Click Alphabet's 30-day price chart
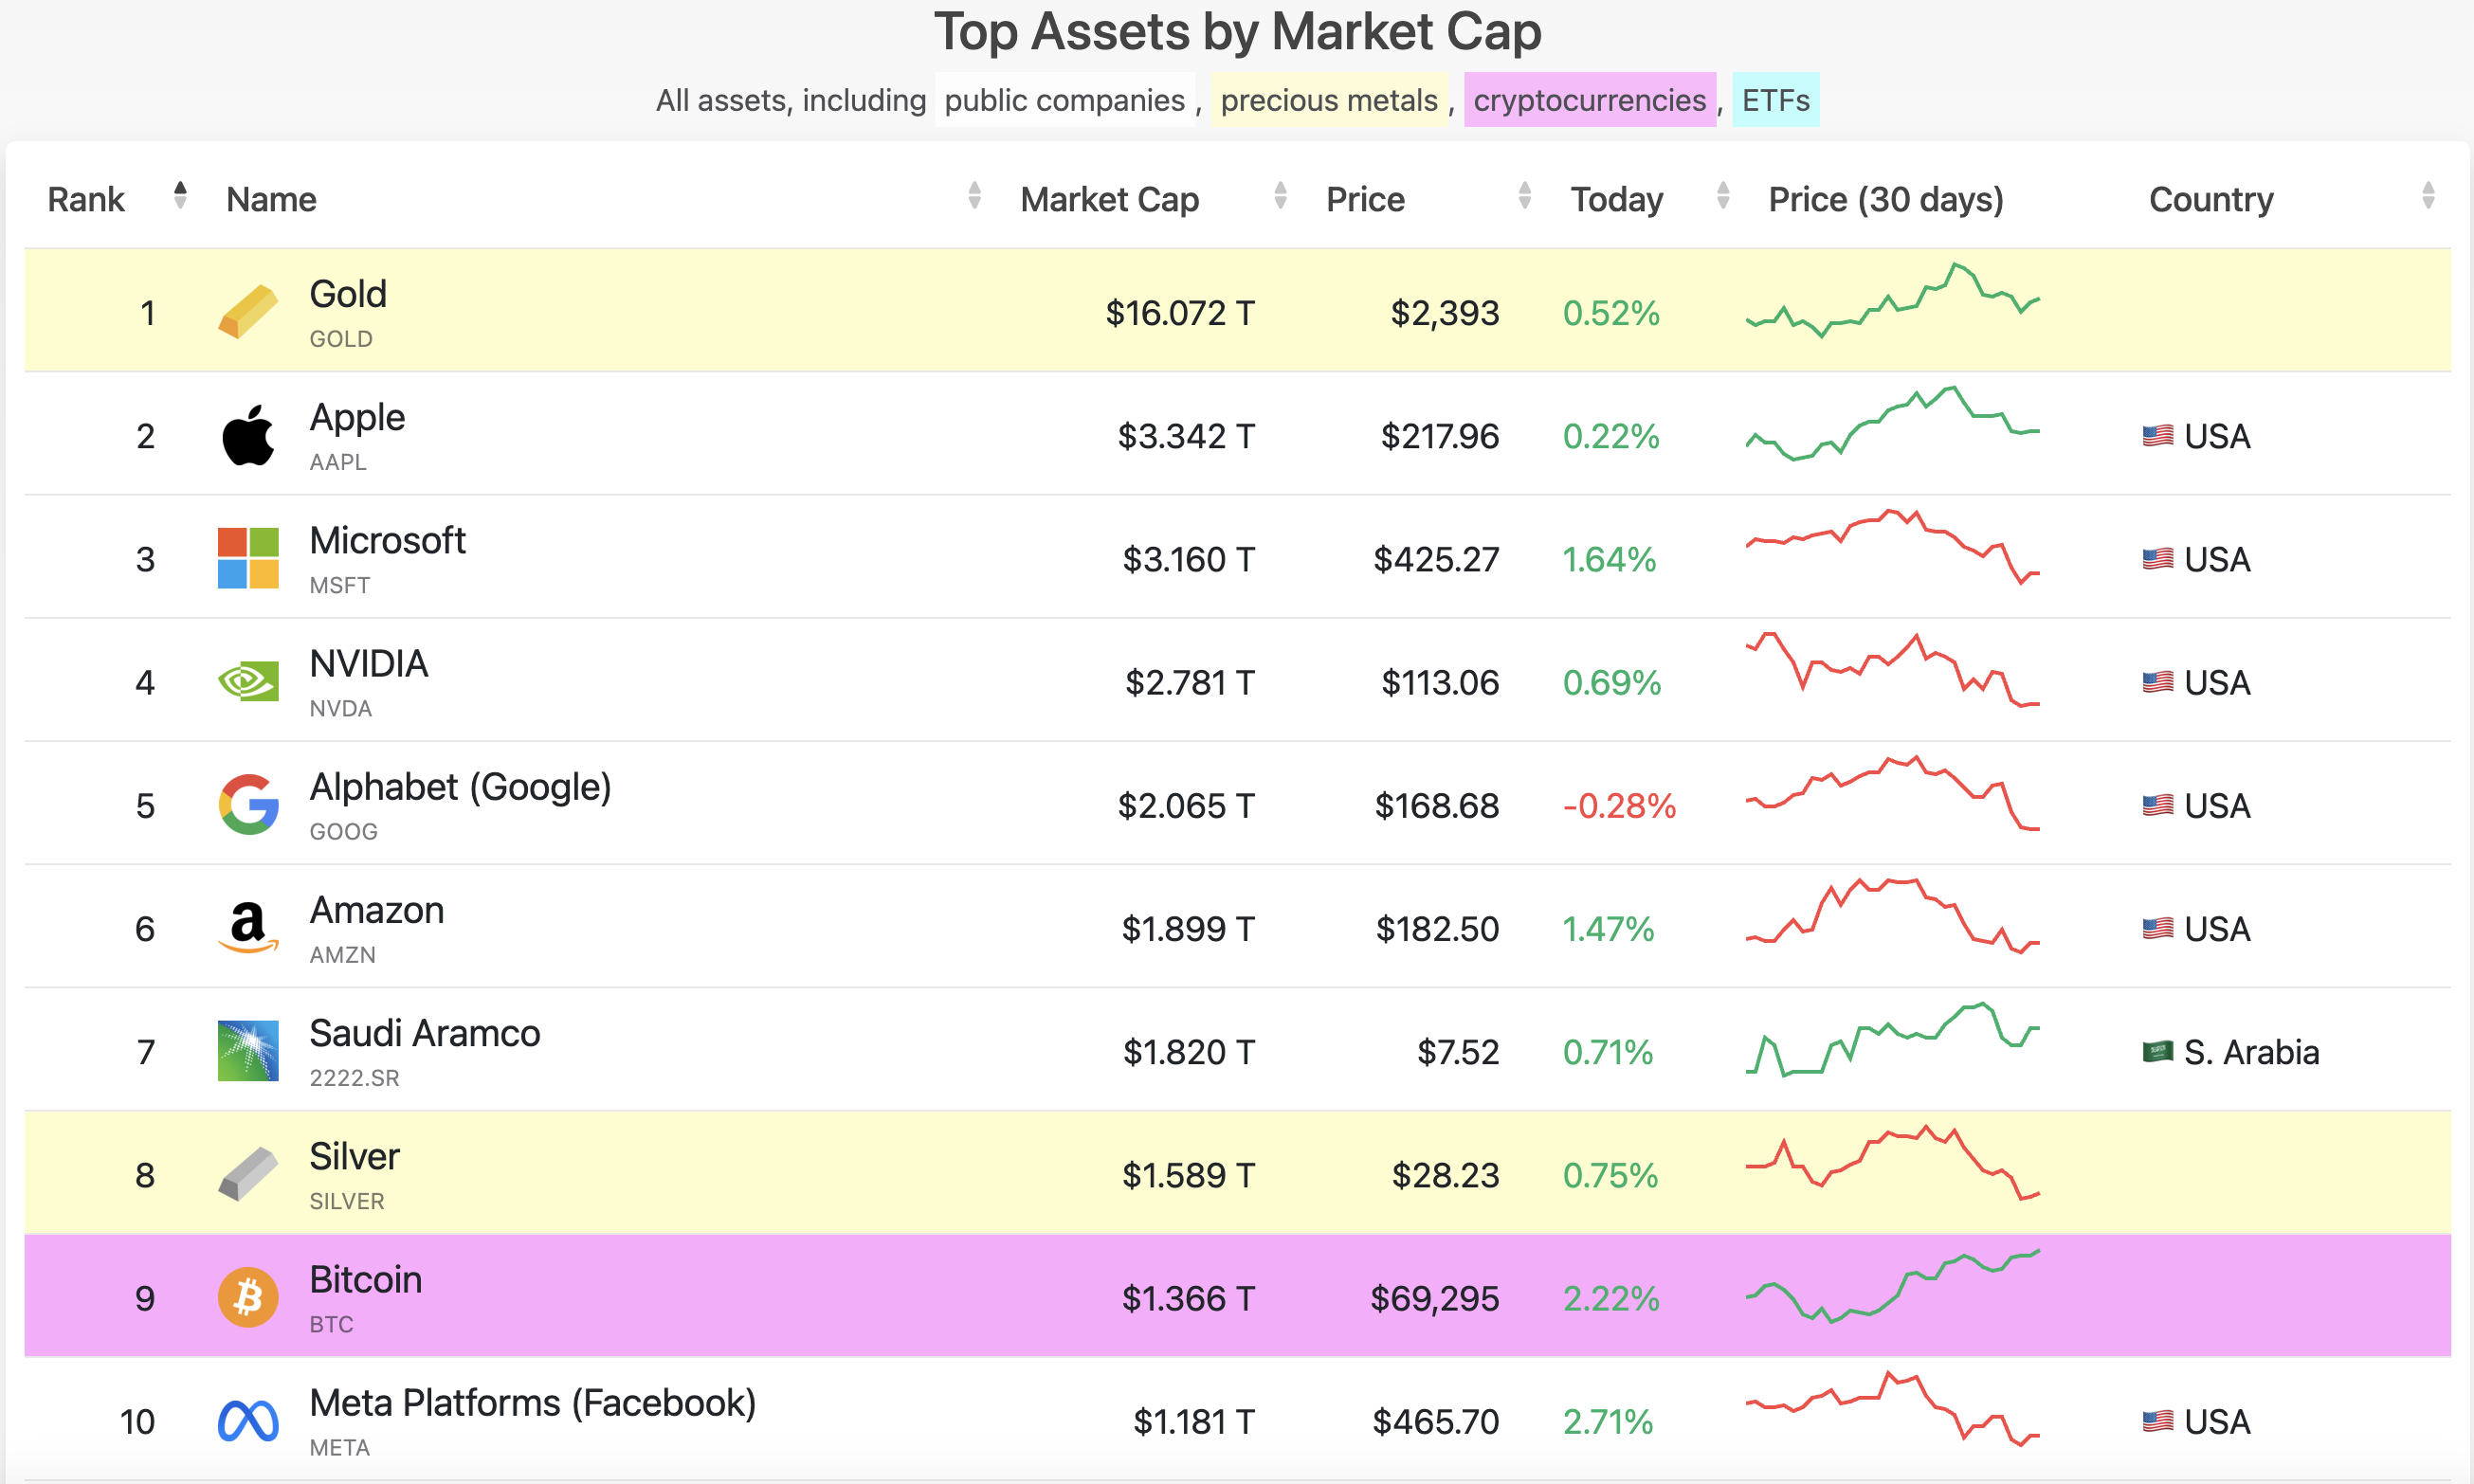Image resolution: width=2474 pixels, height=1484 pixels. pyautogui.click(x=1892, y=793)
